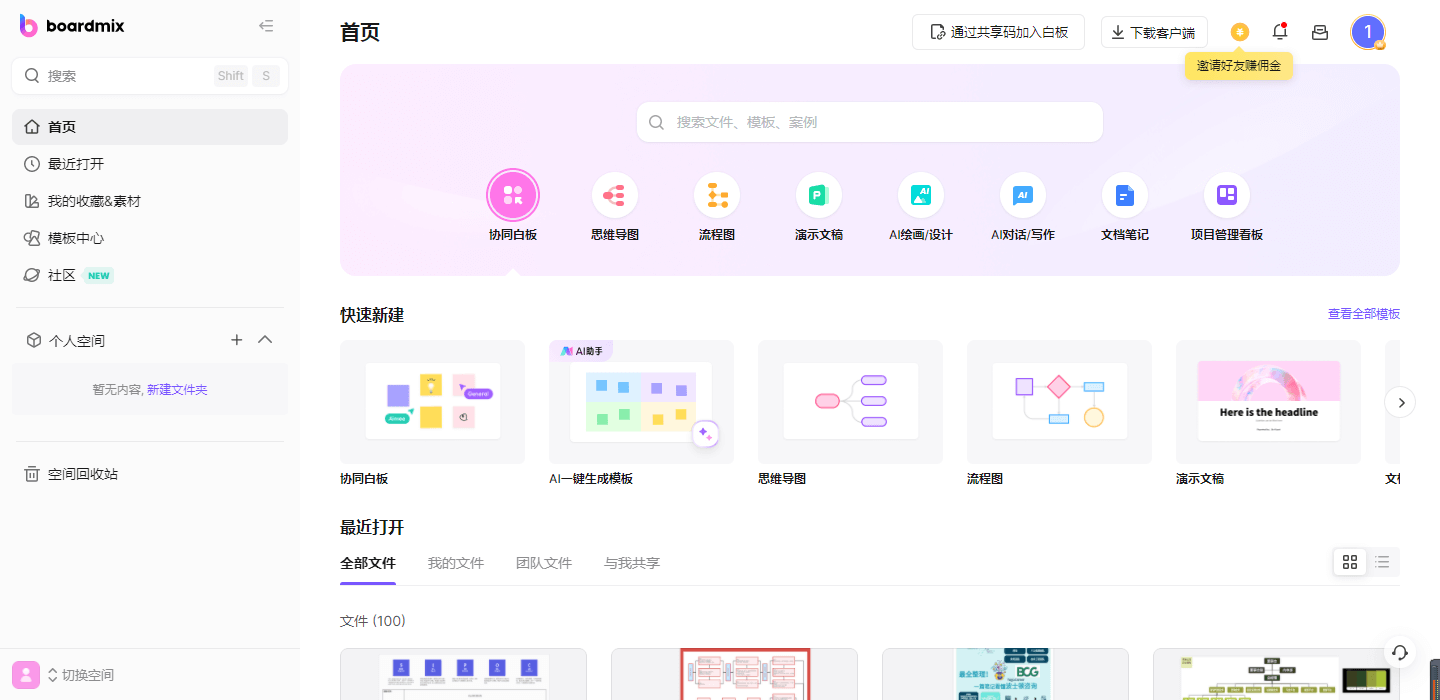
Task: Collapse the 个人空间 section
Action: [x=265, y=340]
